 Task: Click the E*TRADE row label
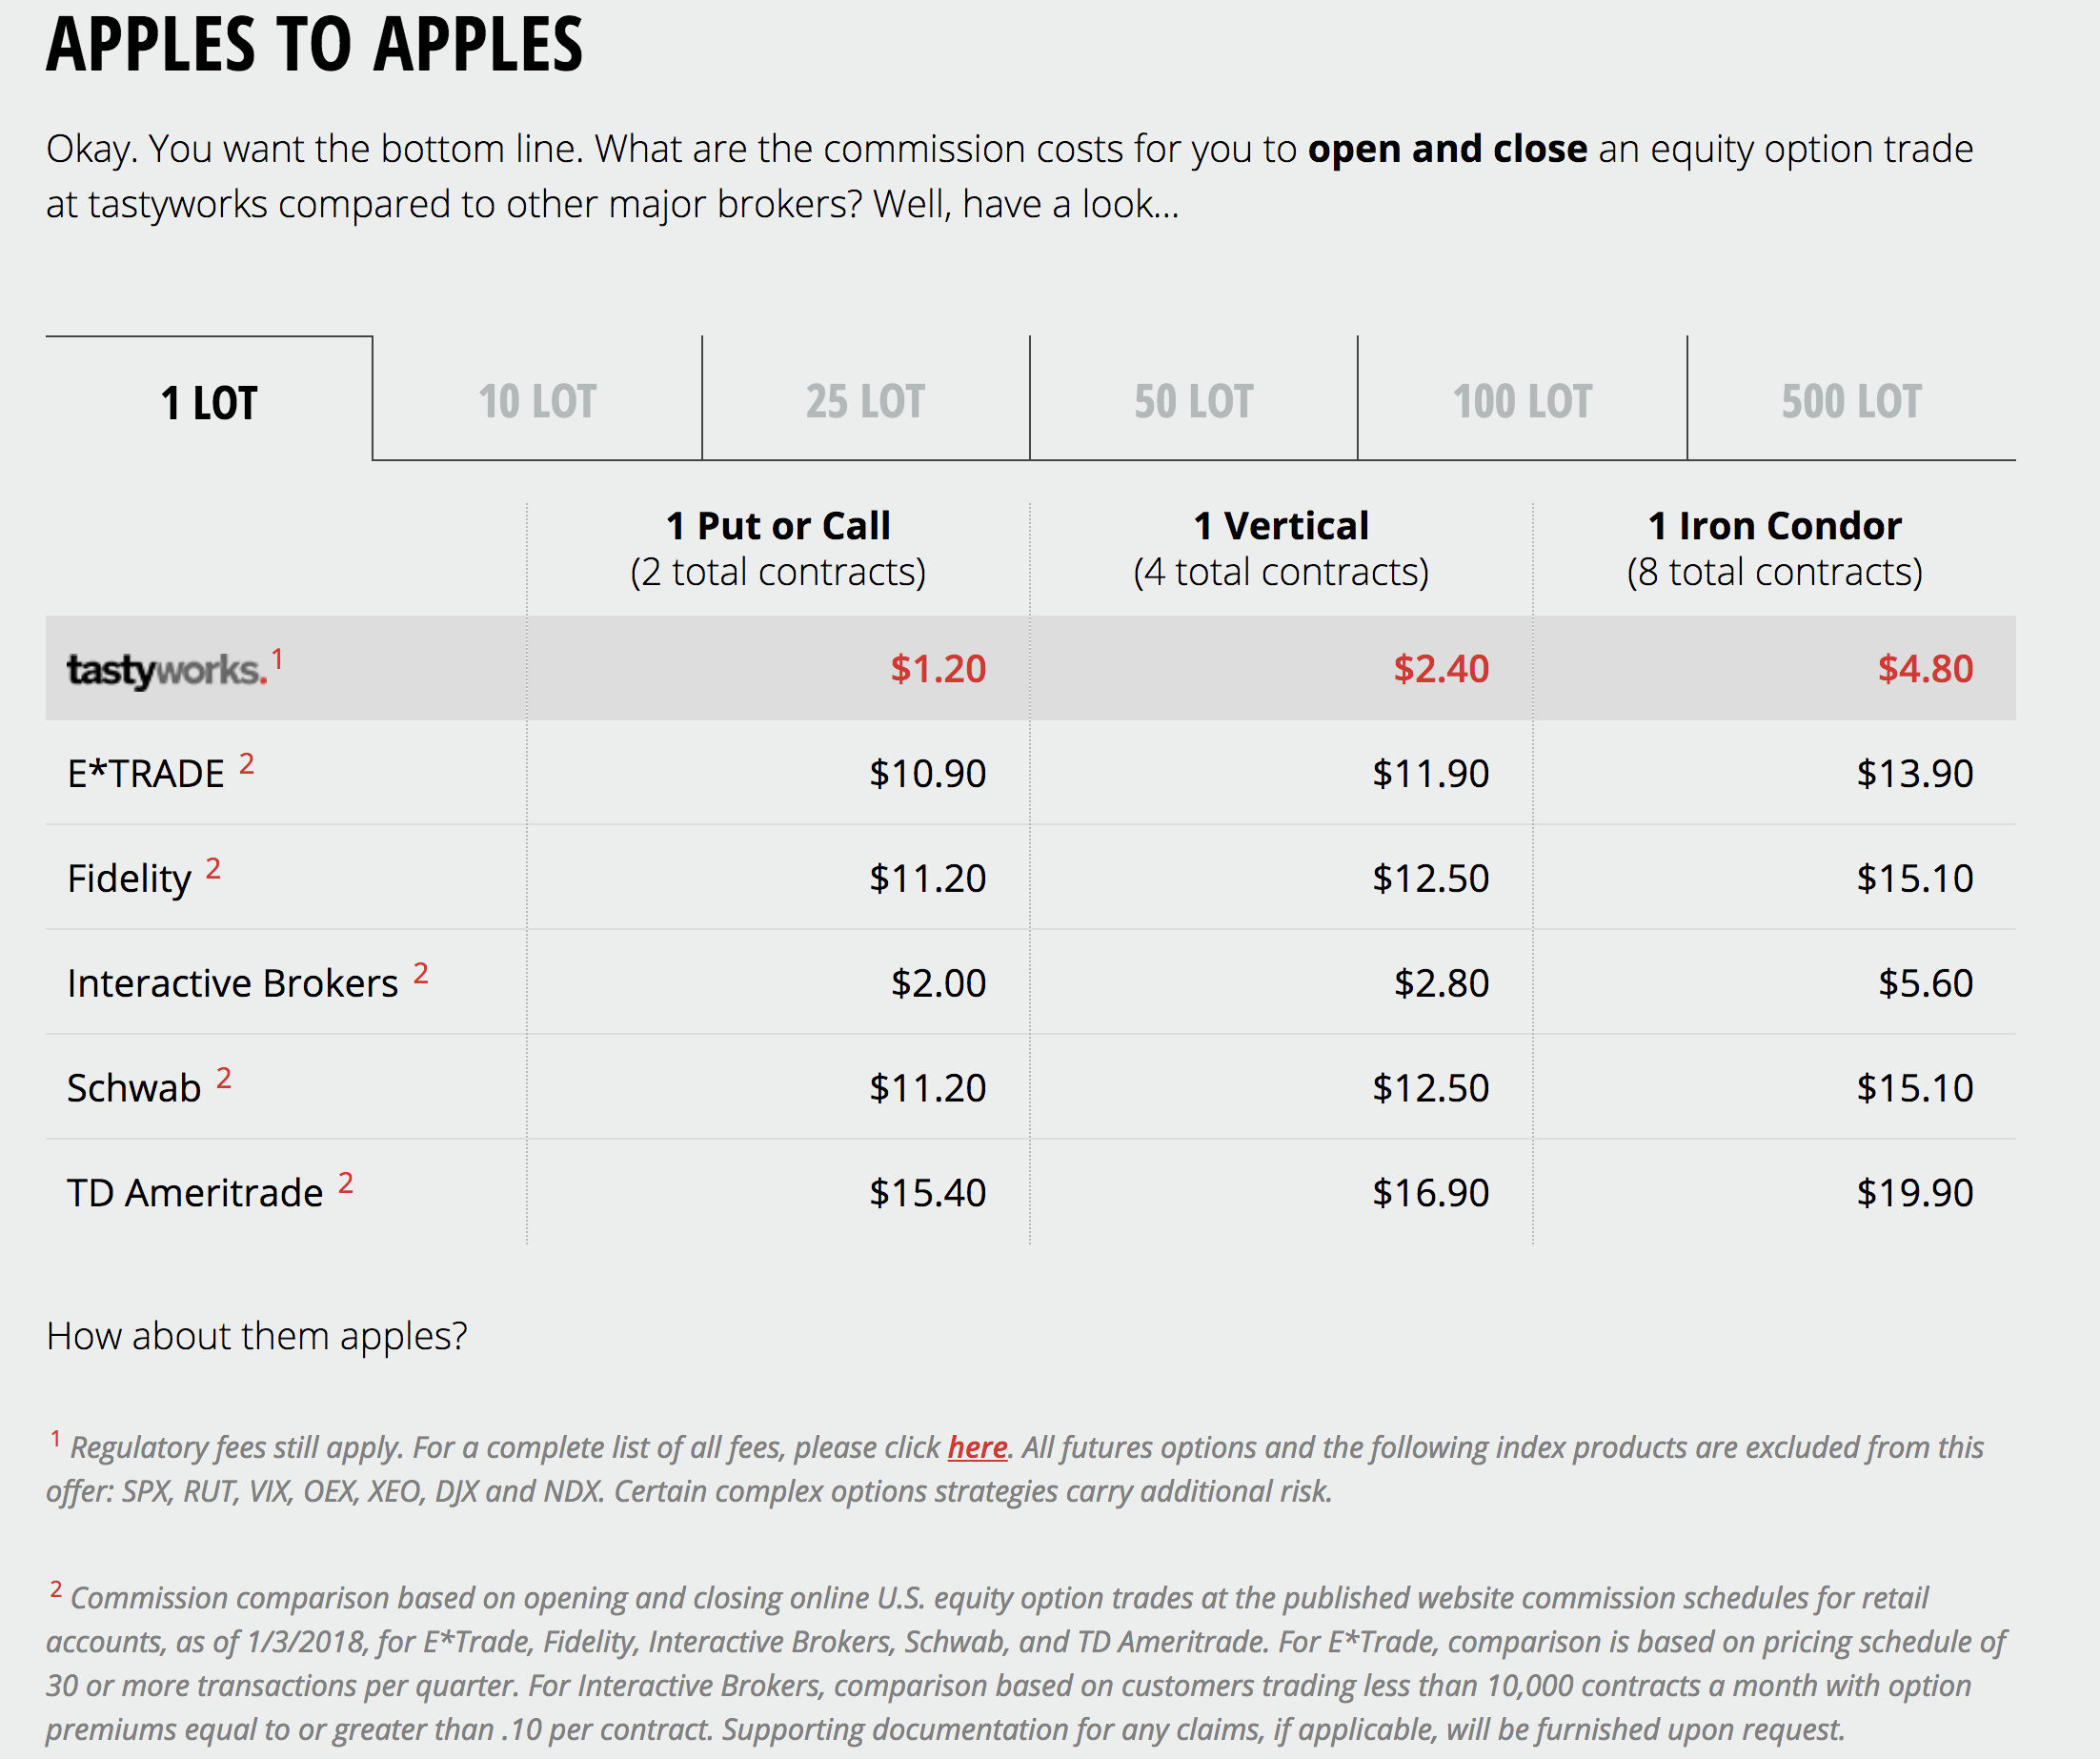tap(146, 774)
